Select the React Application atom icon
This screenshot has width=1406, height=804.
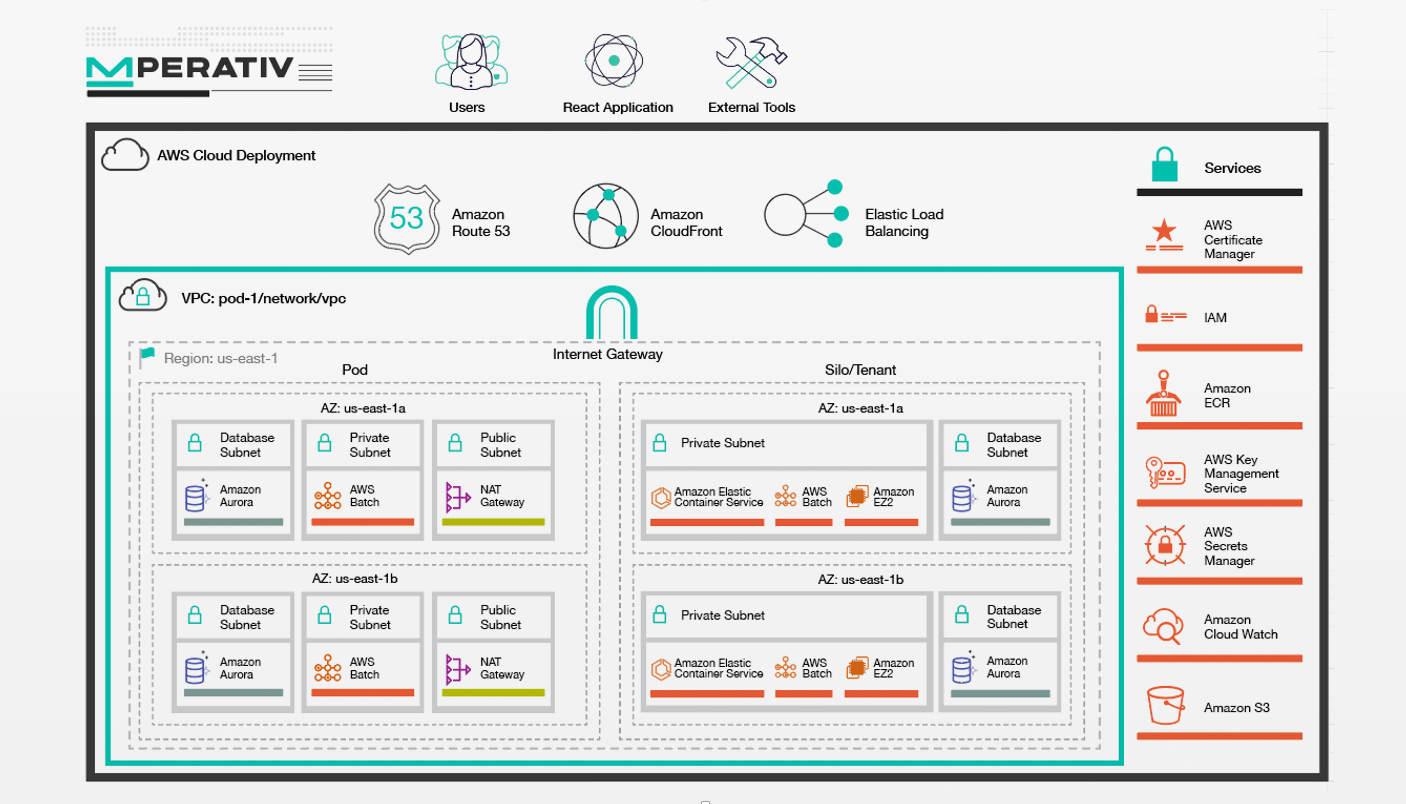[x=613, y=61]
